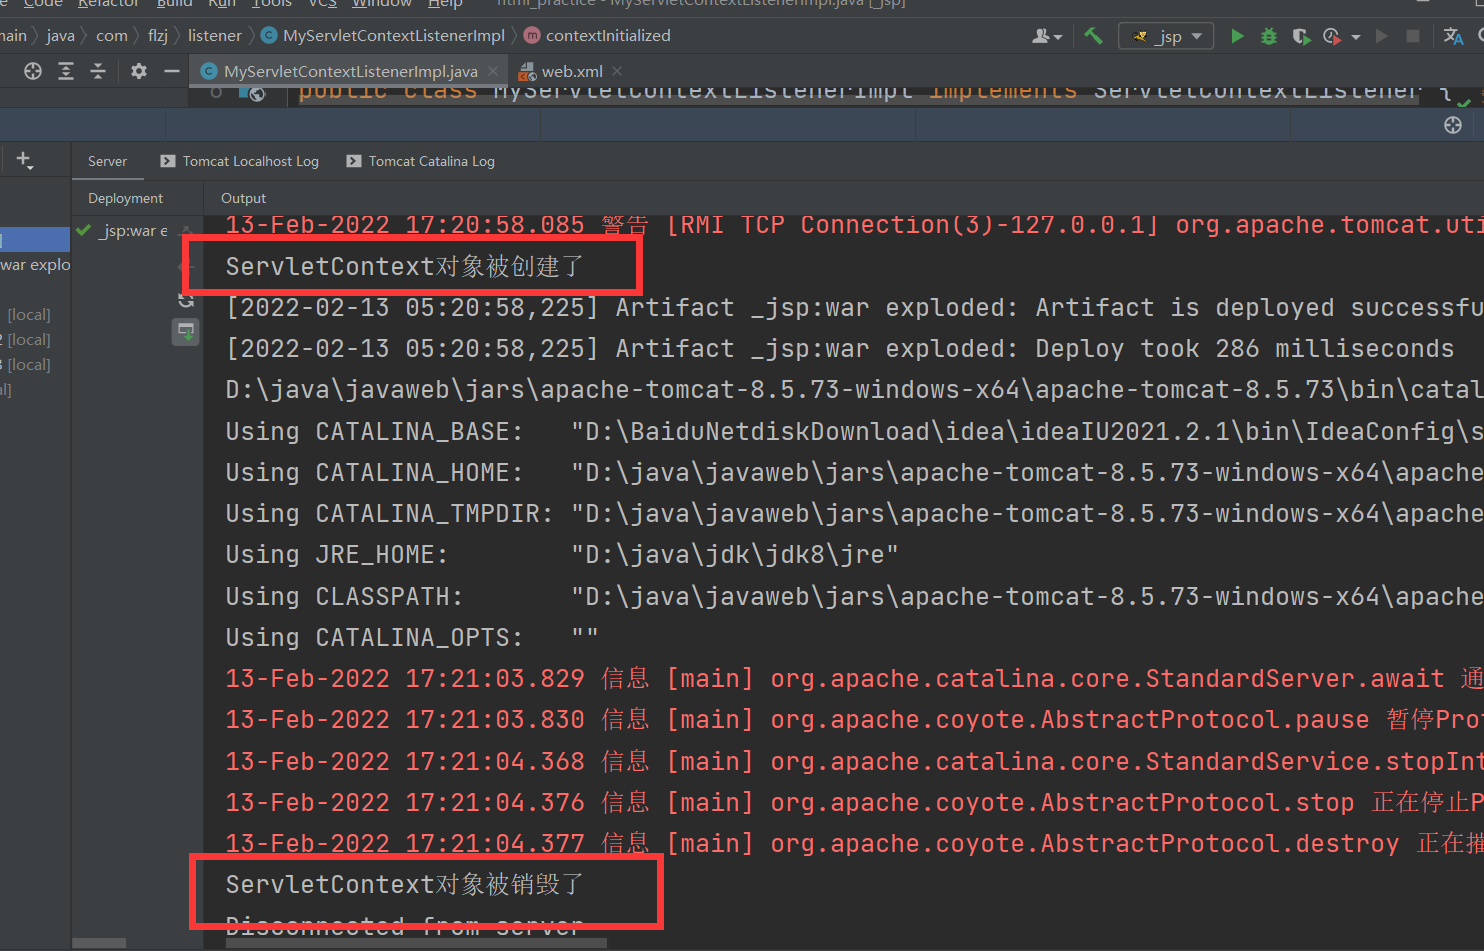Click the horizontal scrollbar under services tree
The image size is (1484, 951).
(x=99, y=943)
